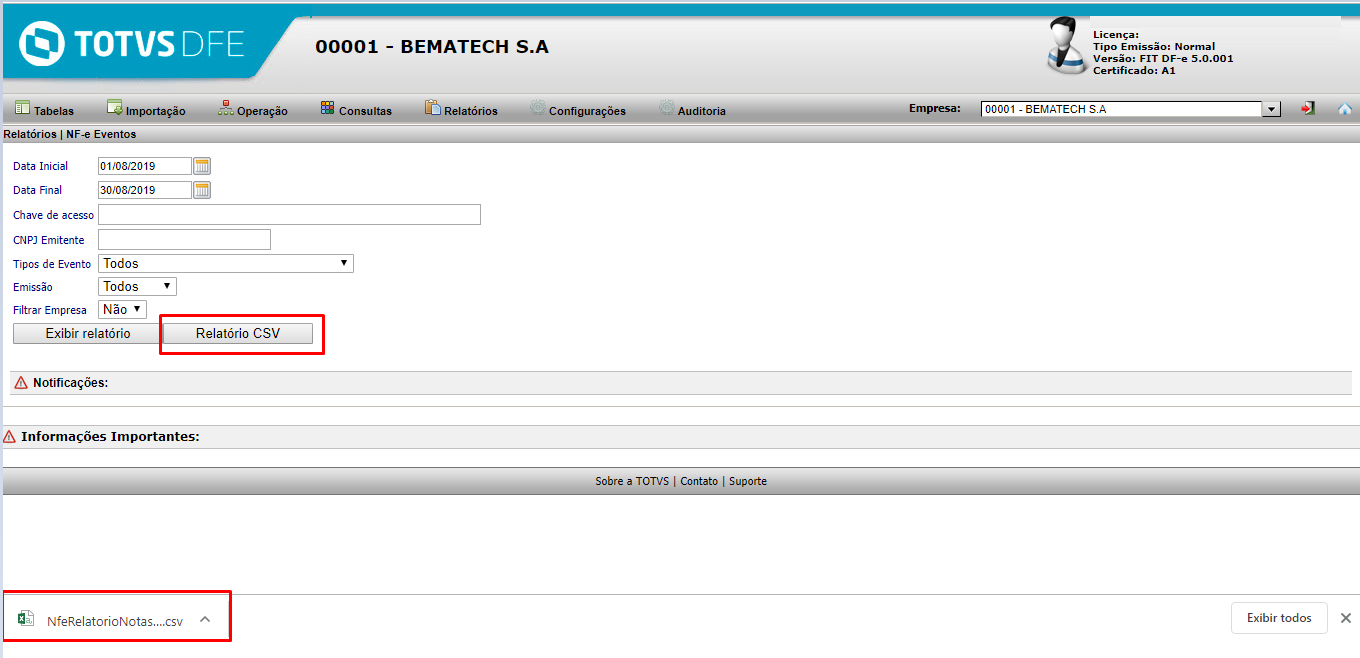Click the 00001 - BEMATECH S.A header title
This screenshot has height=658, width=1360.
pyautogui.click(x=432, y=47)
